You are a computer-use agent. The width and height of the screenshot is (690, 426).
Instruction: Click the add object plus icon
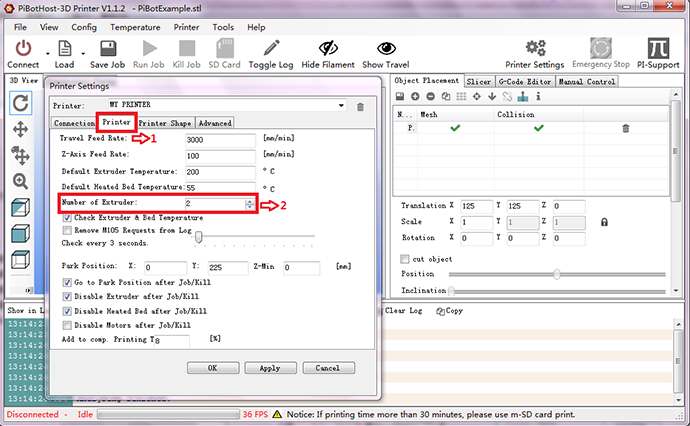pos(415,96)
